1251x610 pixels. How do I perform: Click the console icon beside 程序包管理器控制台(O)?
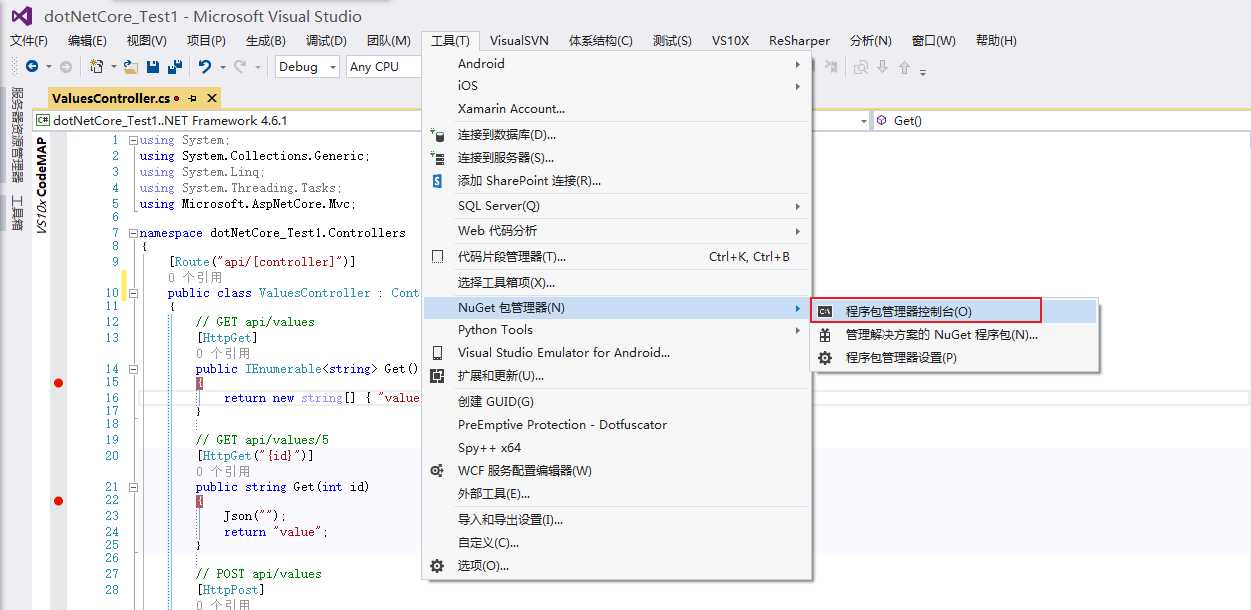click(825, 311)
